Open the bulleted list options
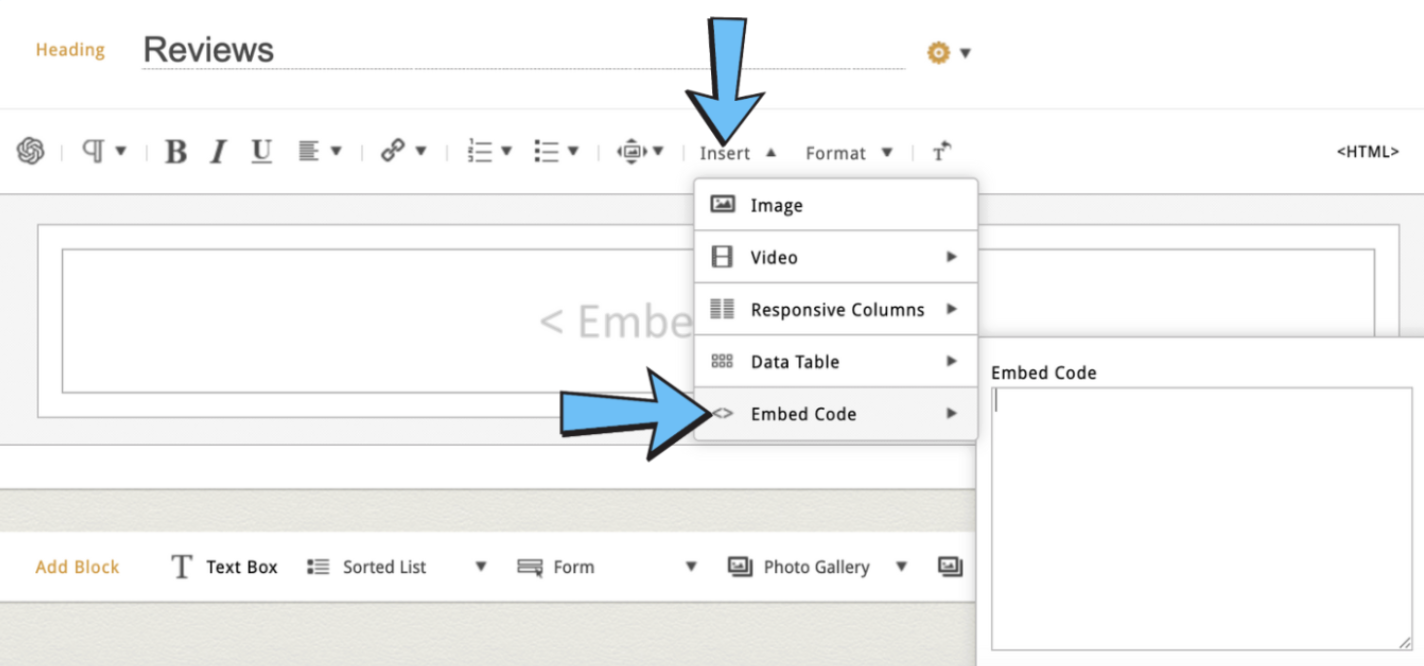This screenshot has width=1424, height=666. point(556,152)
